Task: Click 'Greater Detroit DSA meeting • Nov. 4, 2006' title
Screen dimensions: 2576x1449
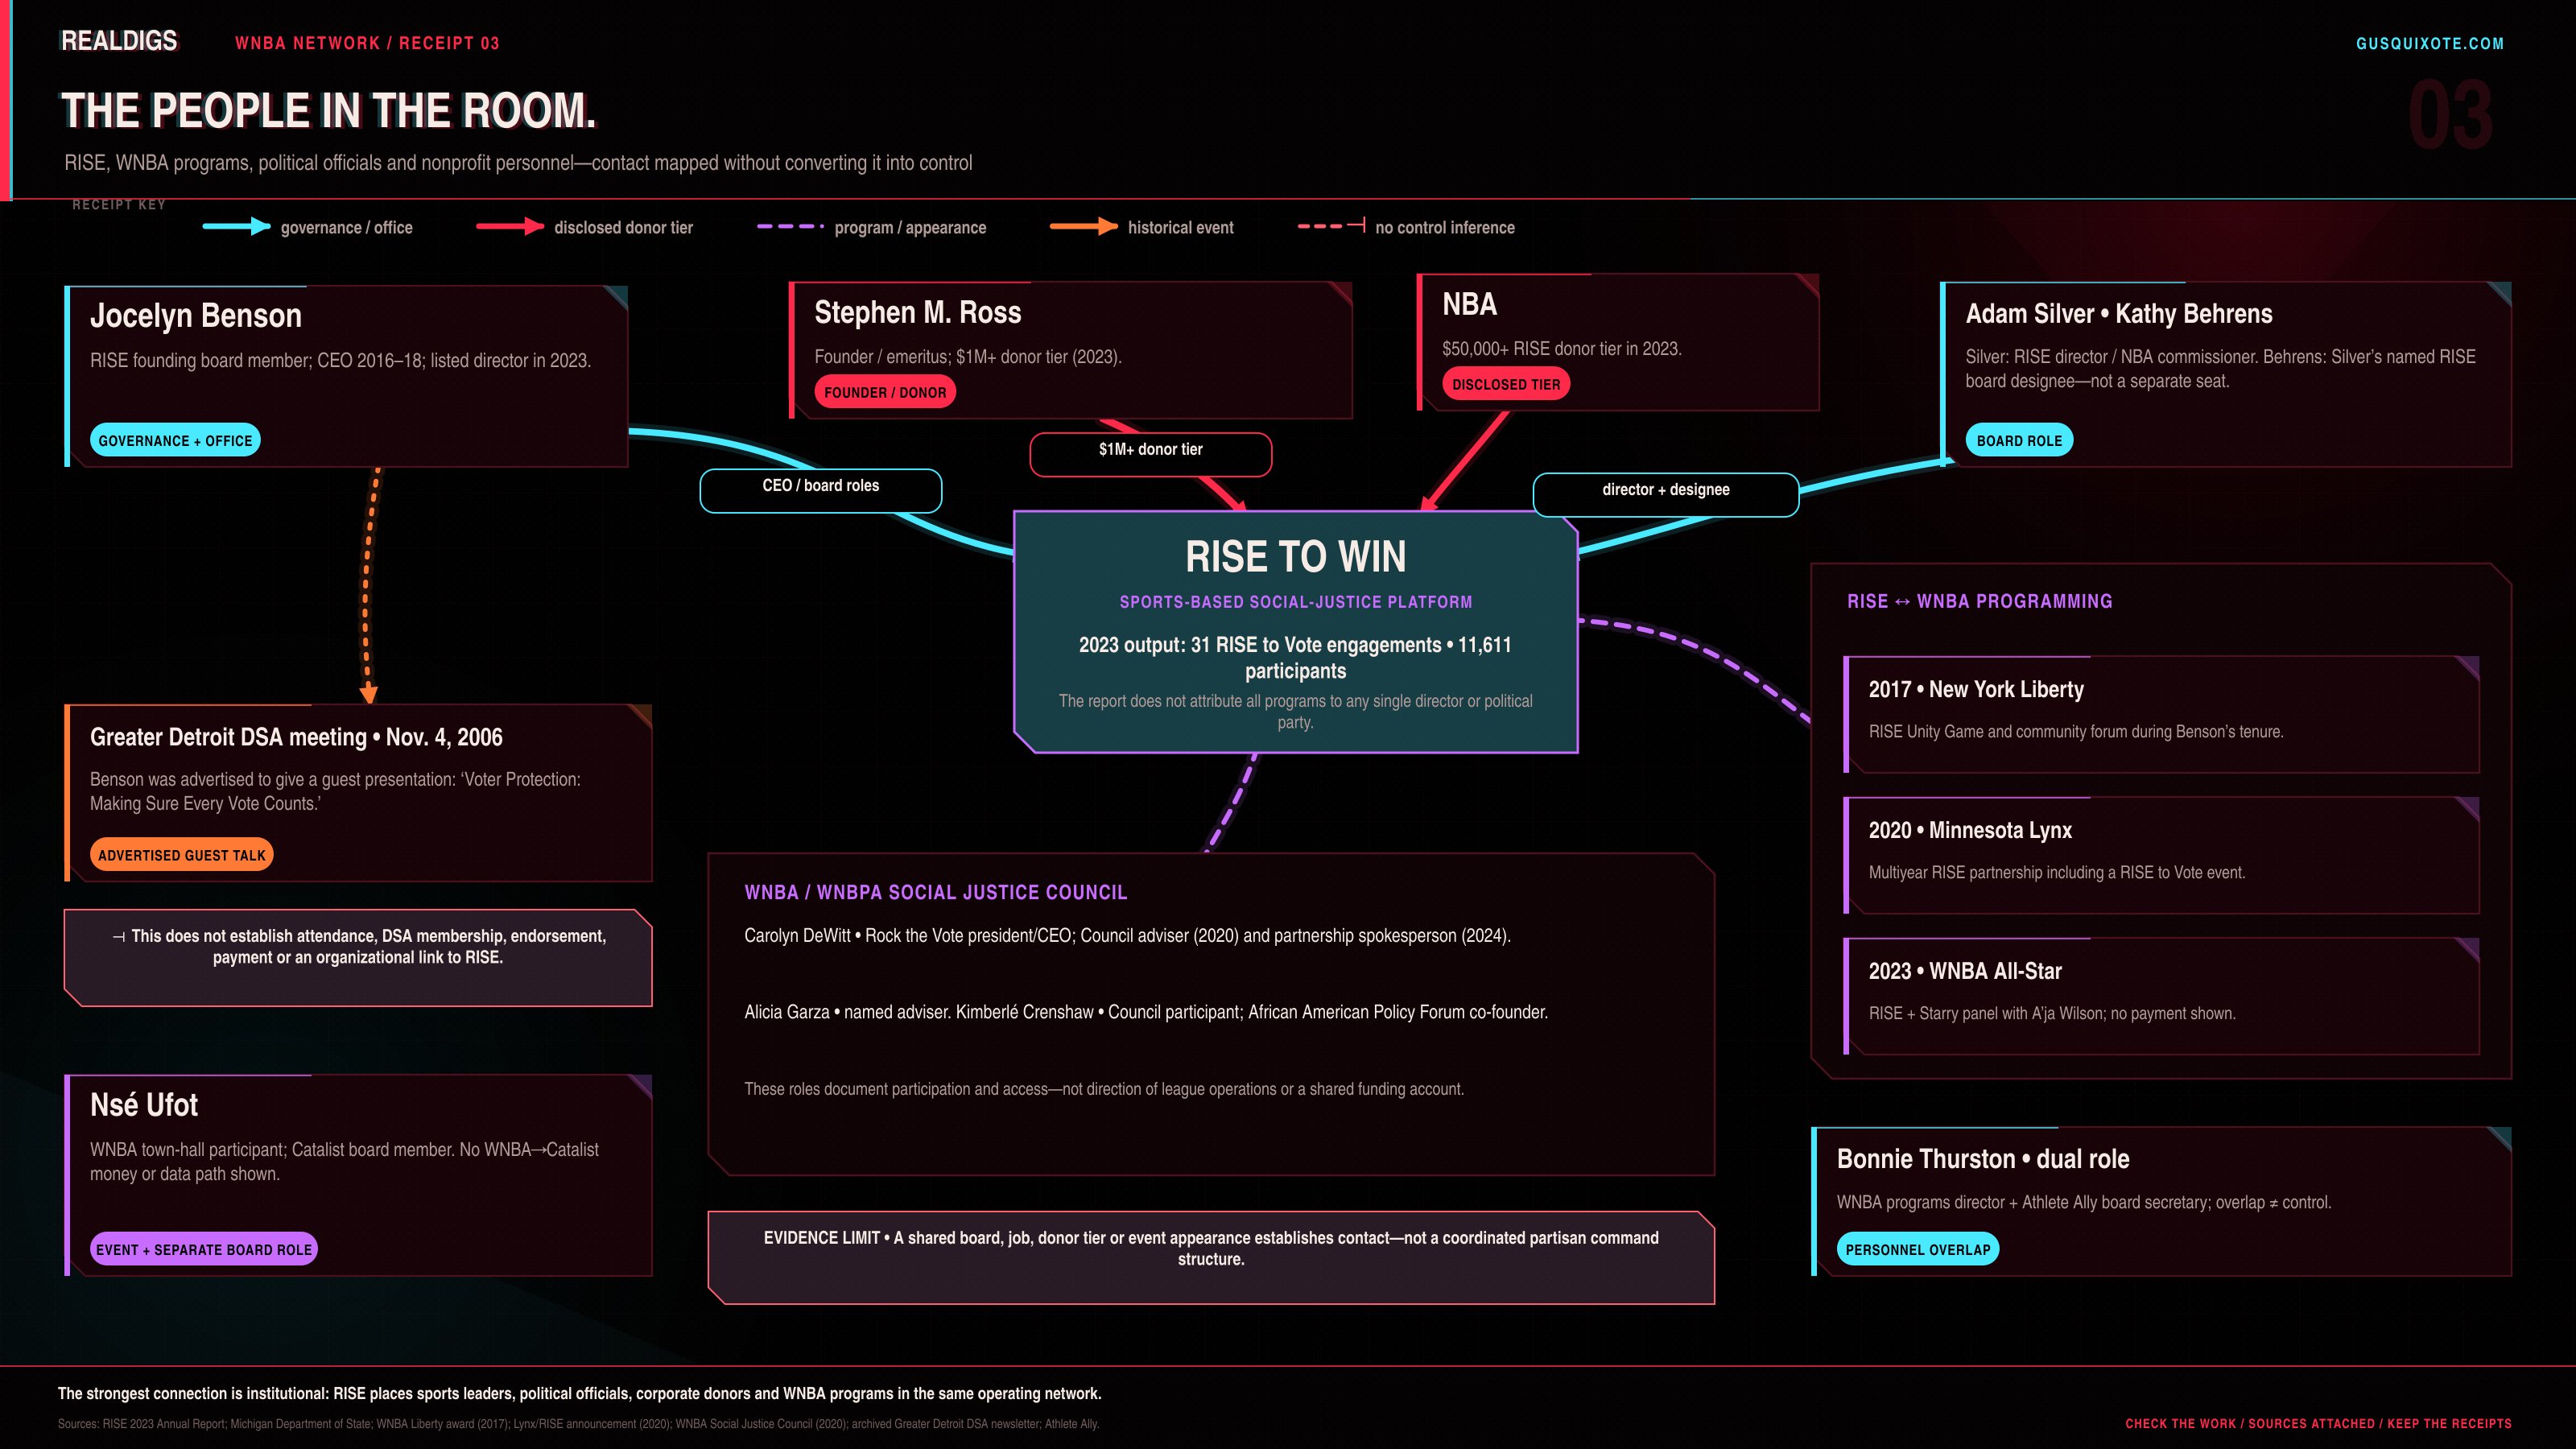Action: click(296, 738)
